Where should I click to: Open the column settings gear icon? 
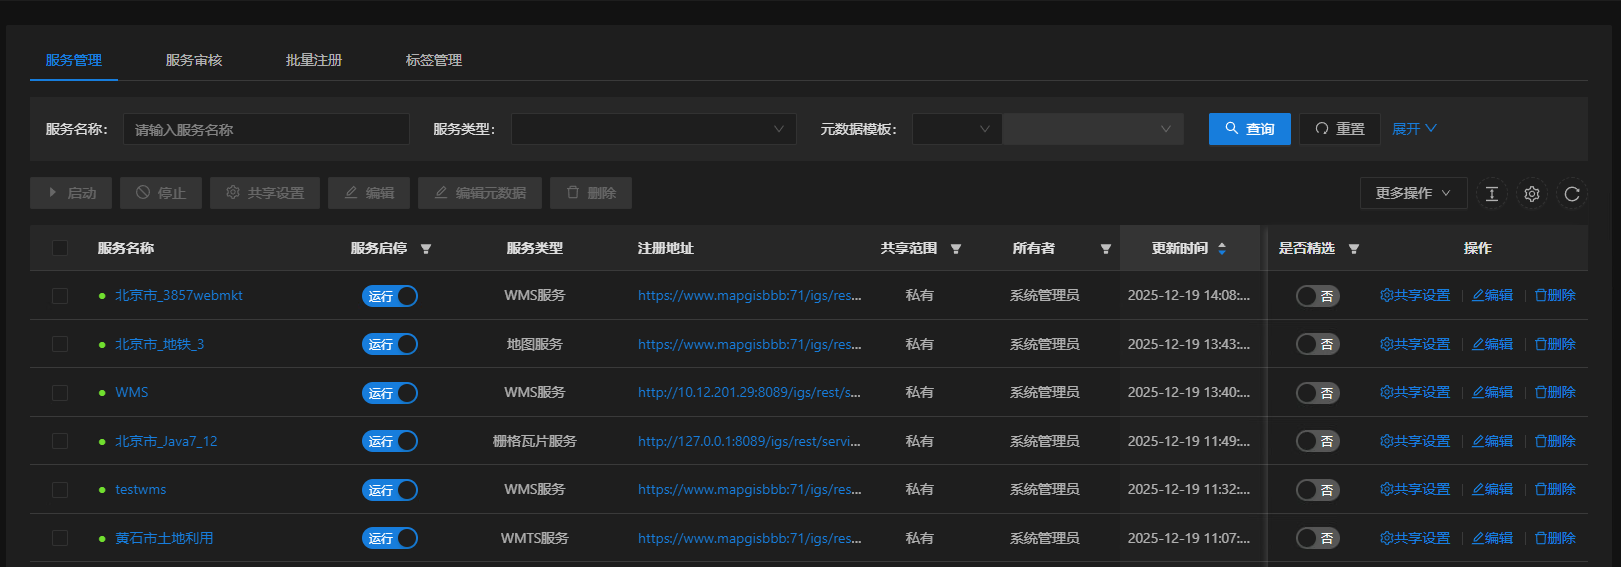click(x=1531, y=194)
